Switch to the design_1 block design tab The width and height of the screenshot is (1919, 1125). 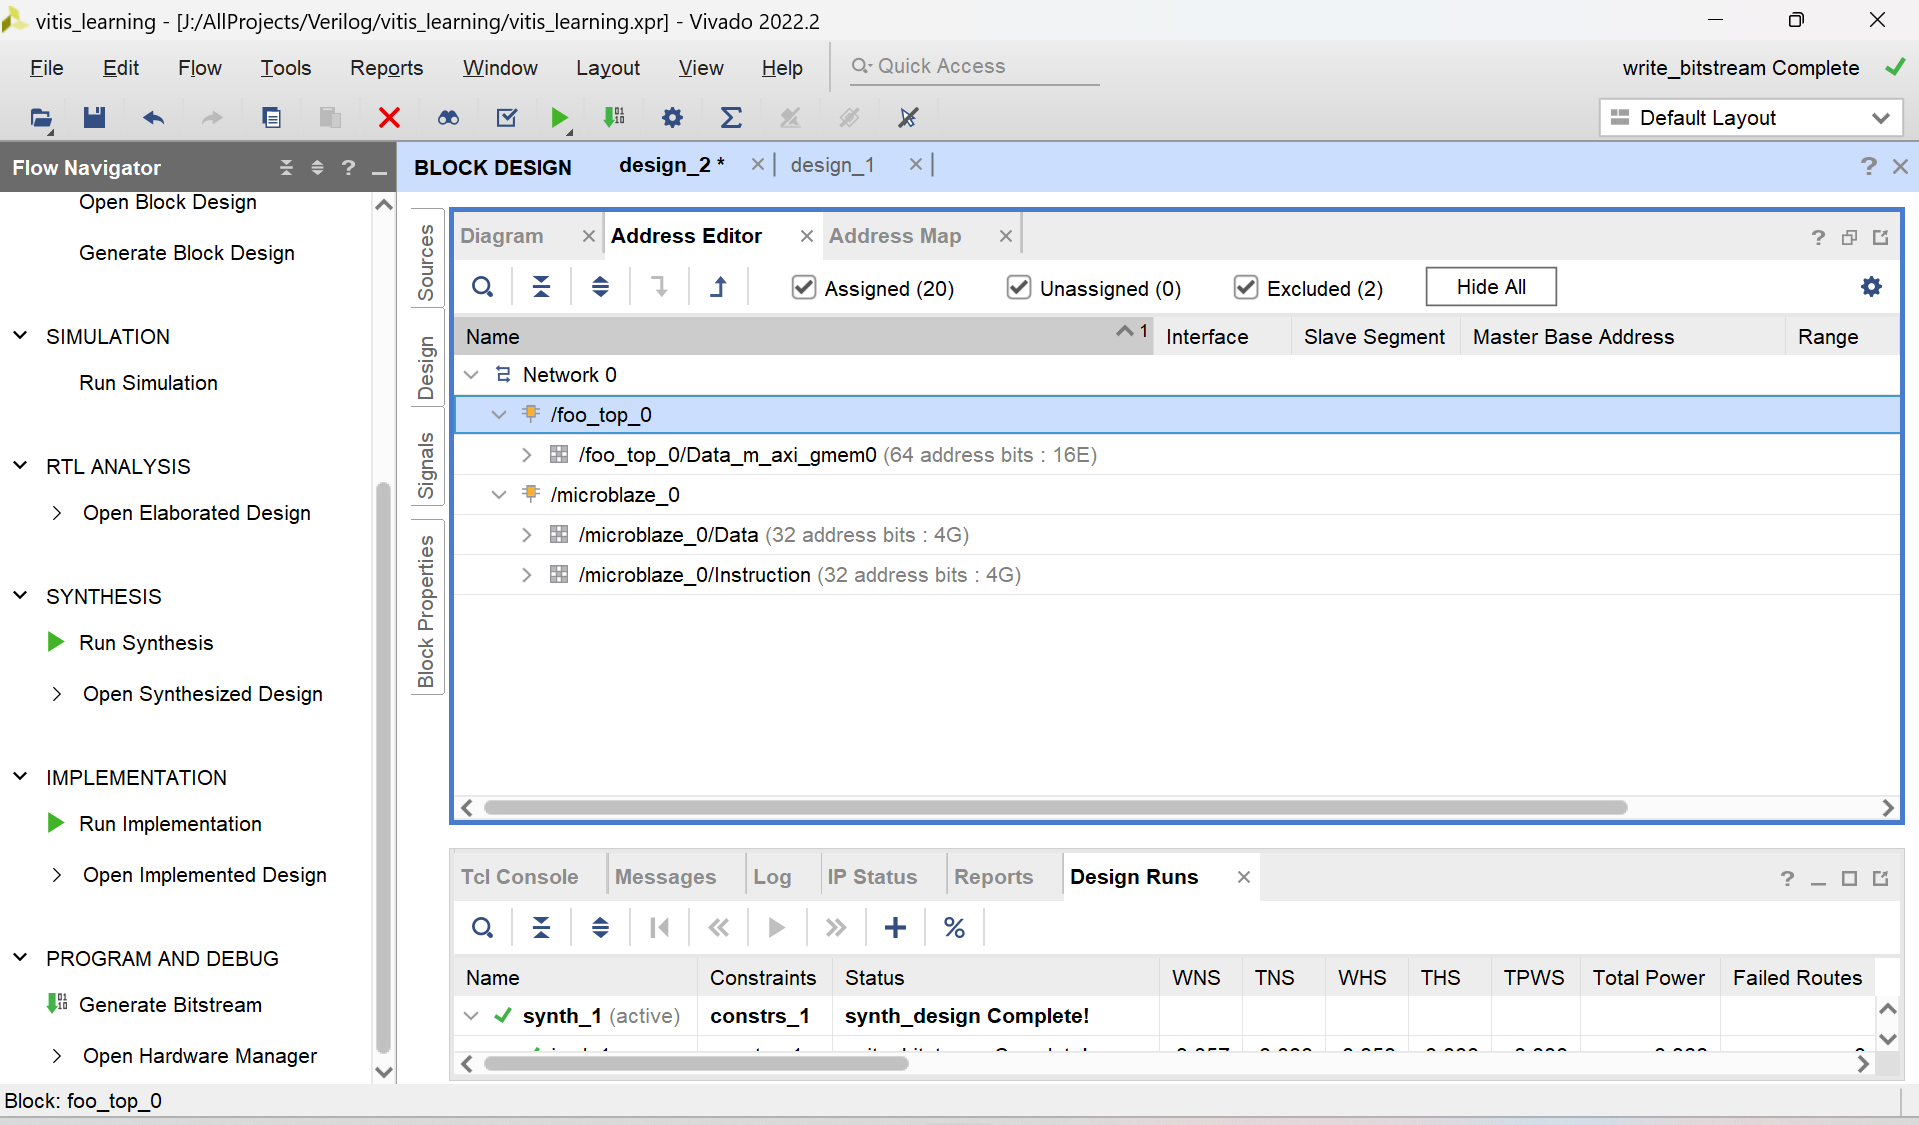(x=832, y=165)
